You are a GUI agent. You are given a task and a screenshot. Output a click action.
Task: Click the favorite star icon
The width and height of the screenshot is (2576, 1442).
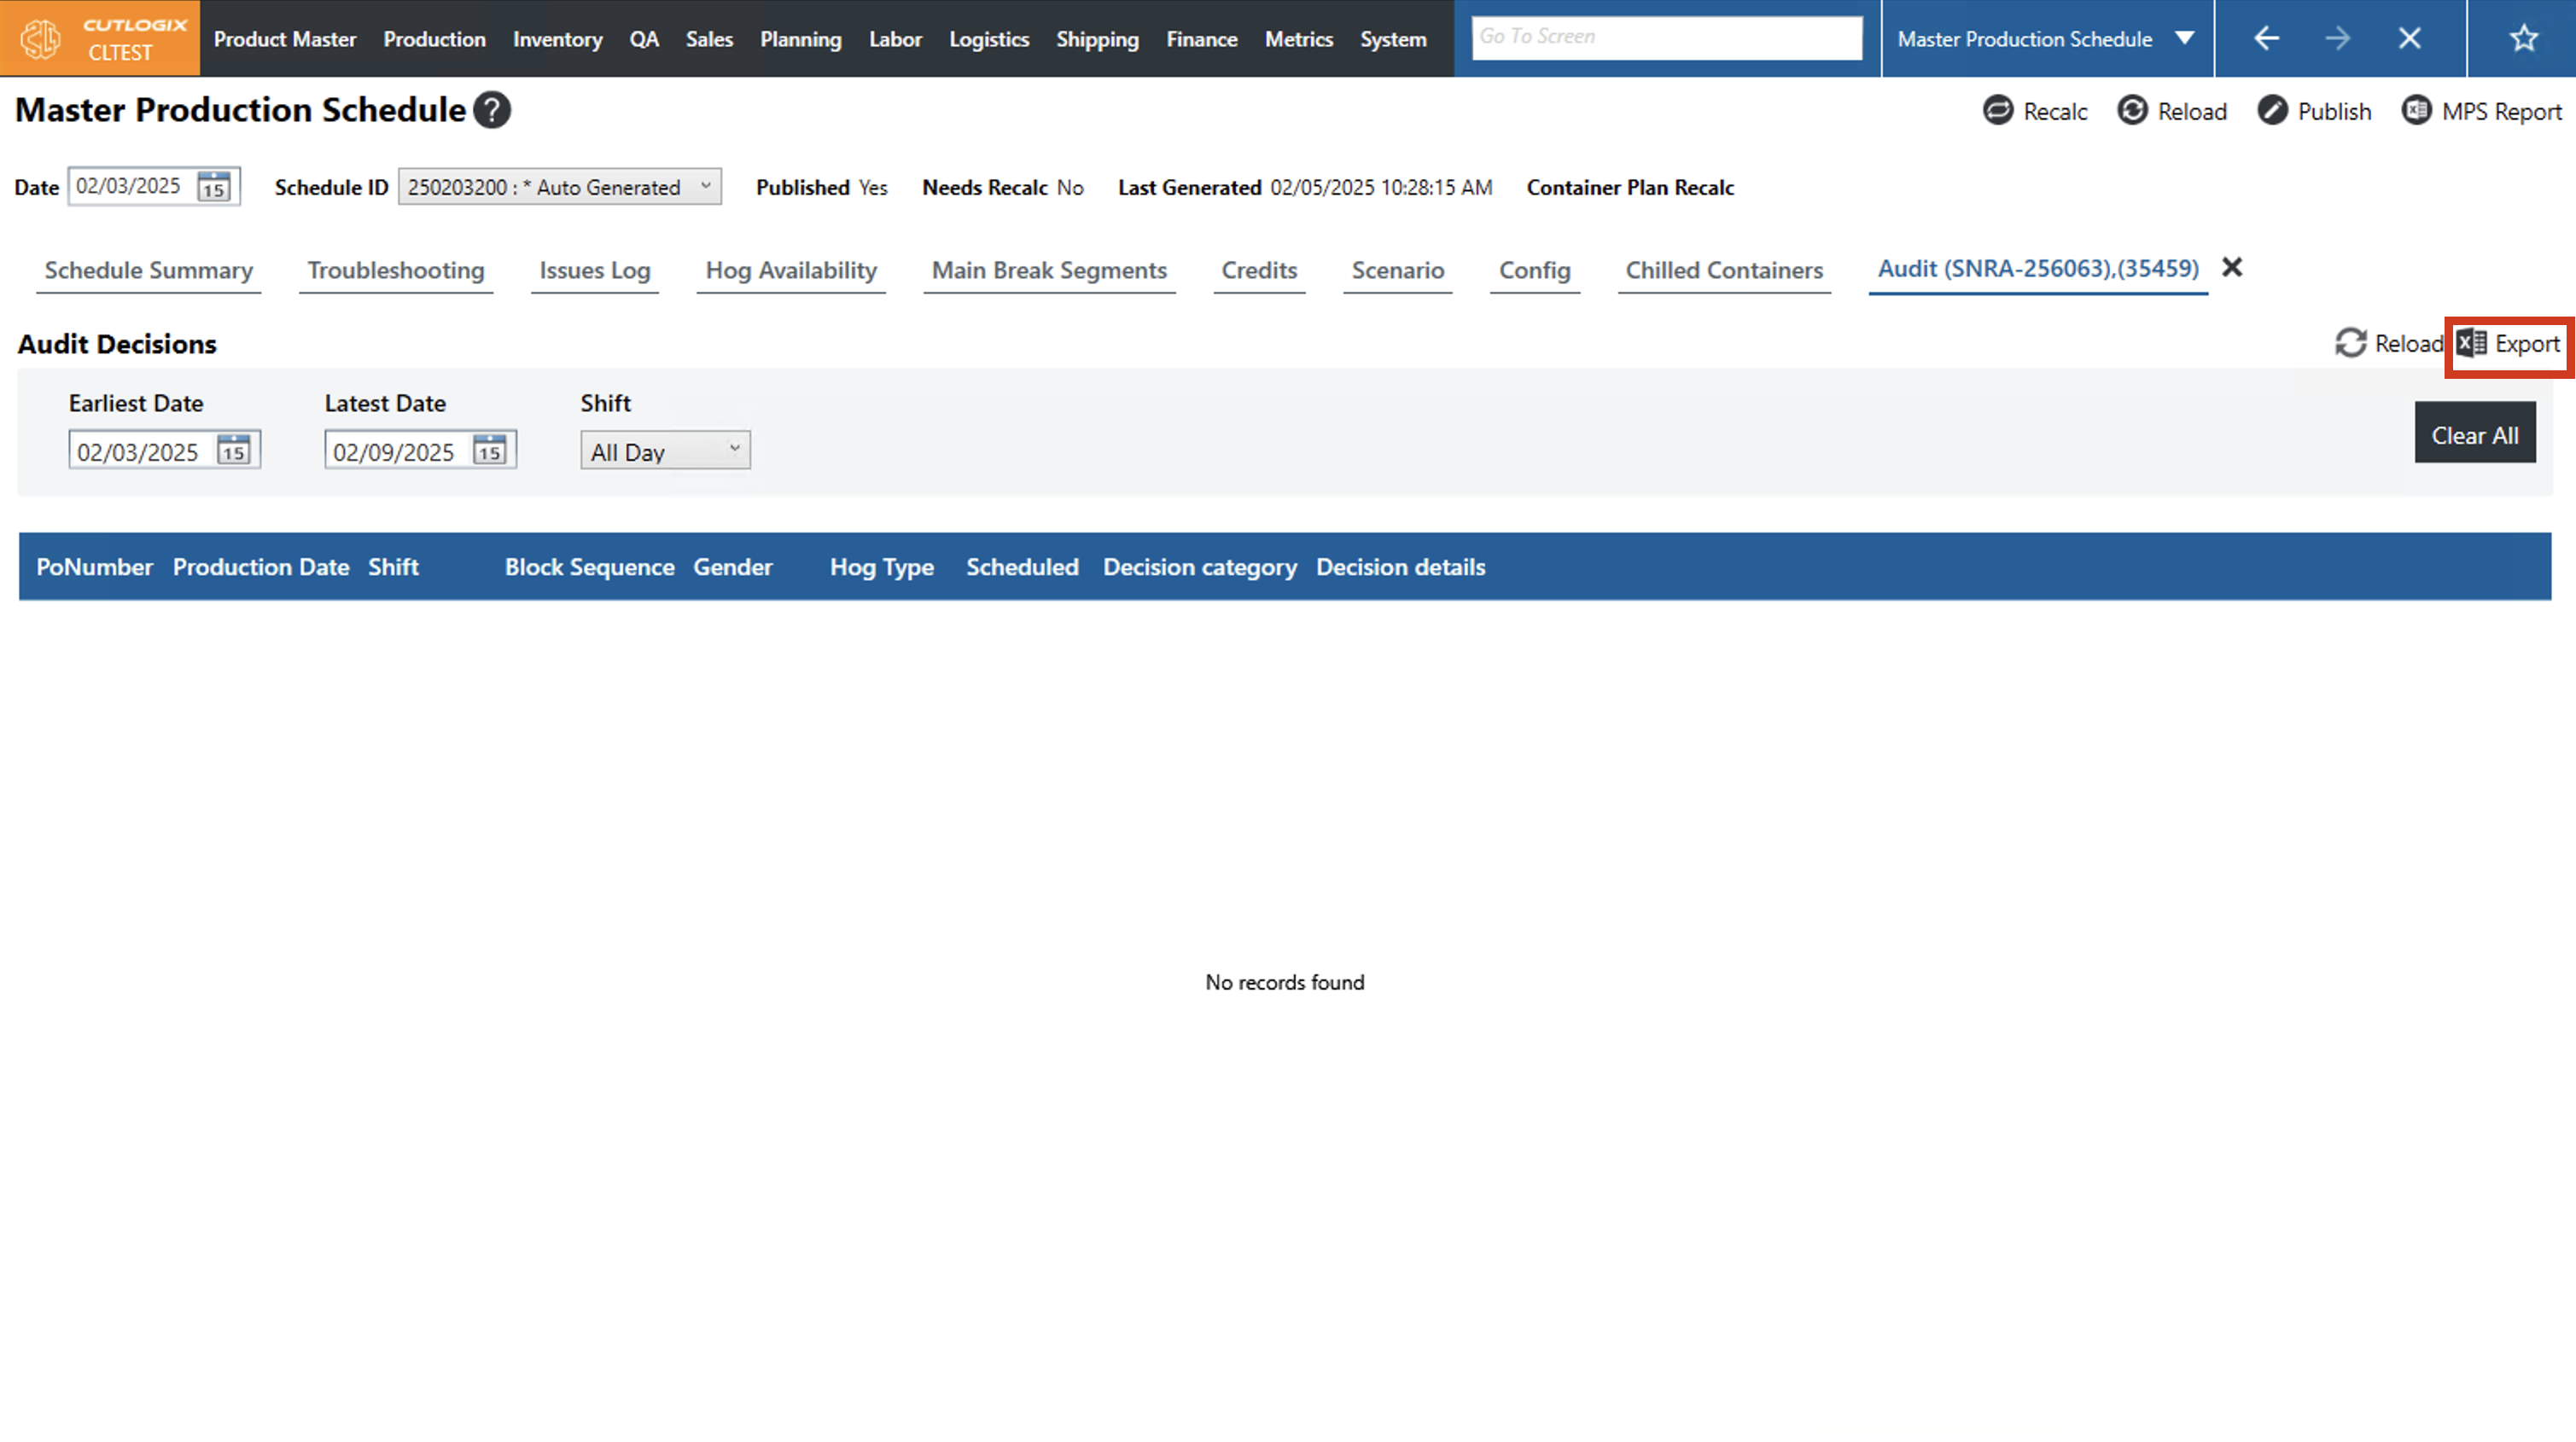pos(2523,38)
